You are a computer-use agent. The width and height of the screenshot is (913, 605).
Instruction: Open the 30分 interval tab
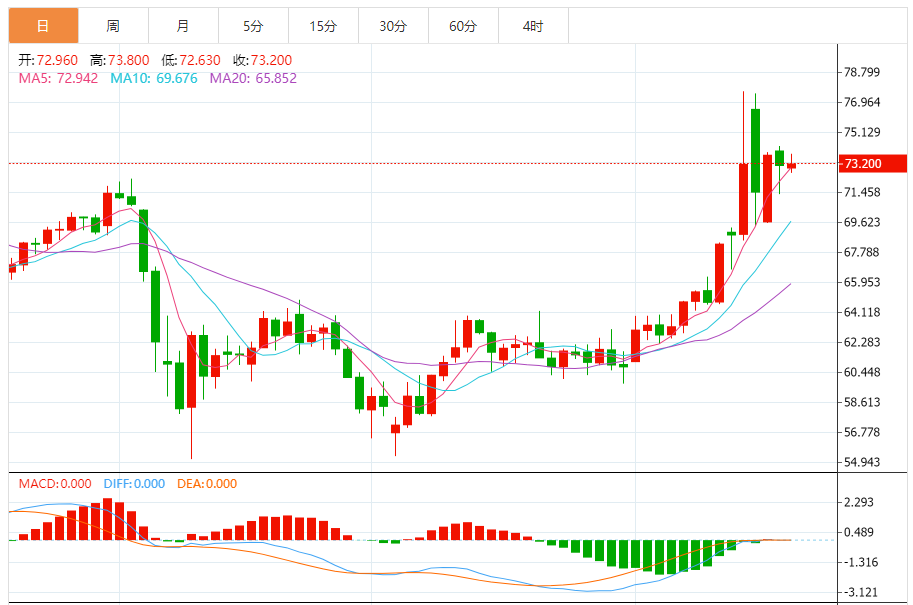393,26
